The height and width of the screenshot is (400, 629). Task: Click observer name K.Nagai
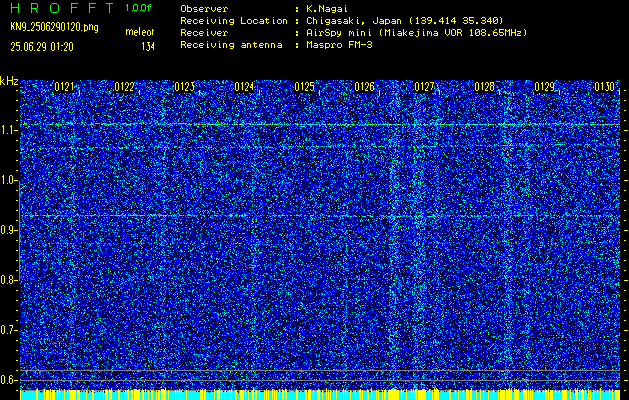[x=326, y=8]
